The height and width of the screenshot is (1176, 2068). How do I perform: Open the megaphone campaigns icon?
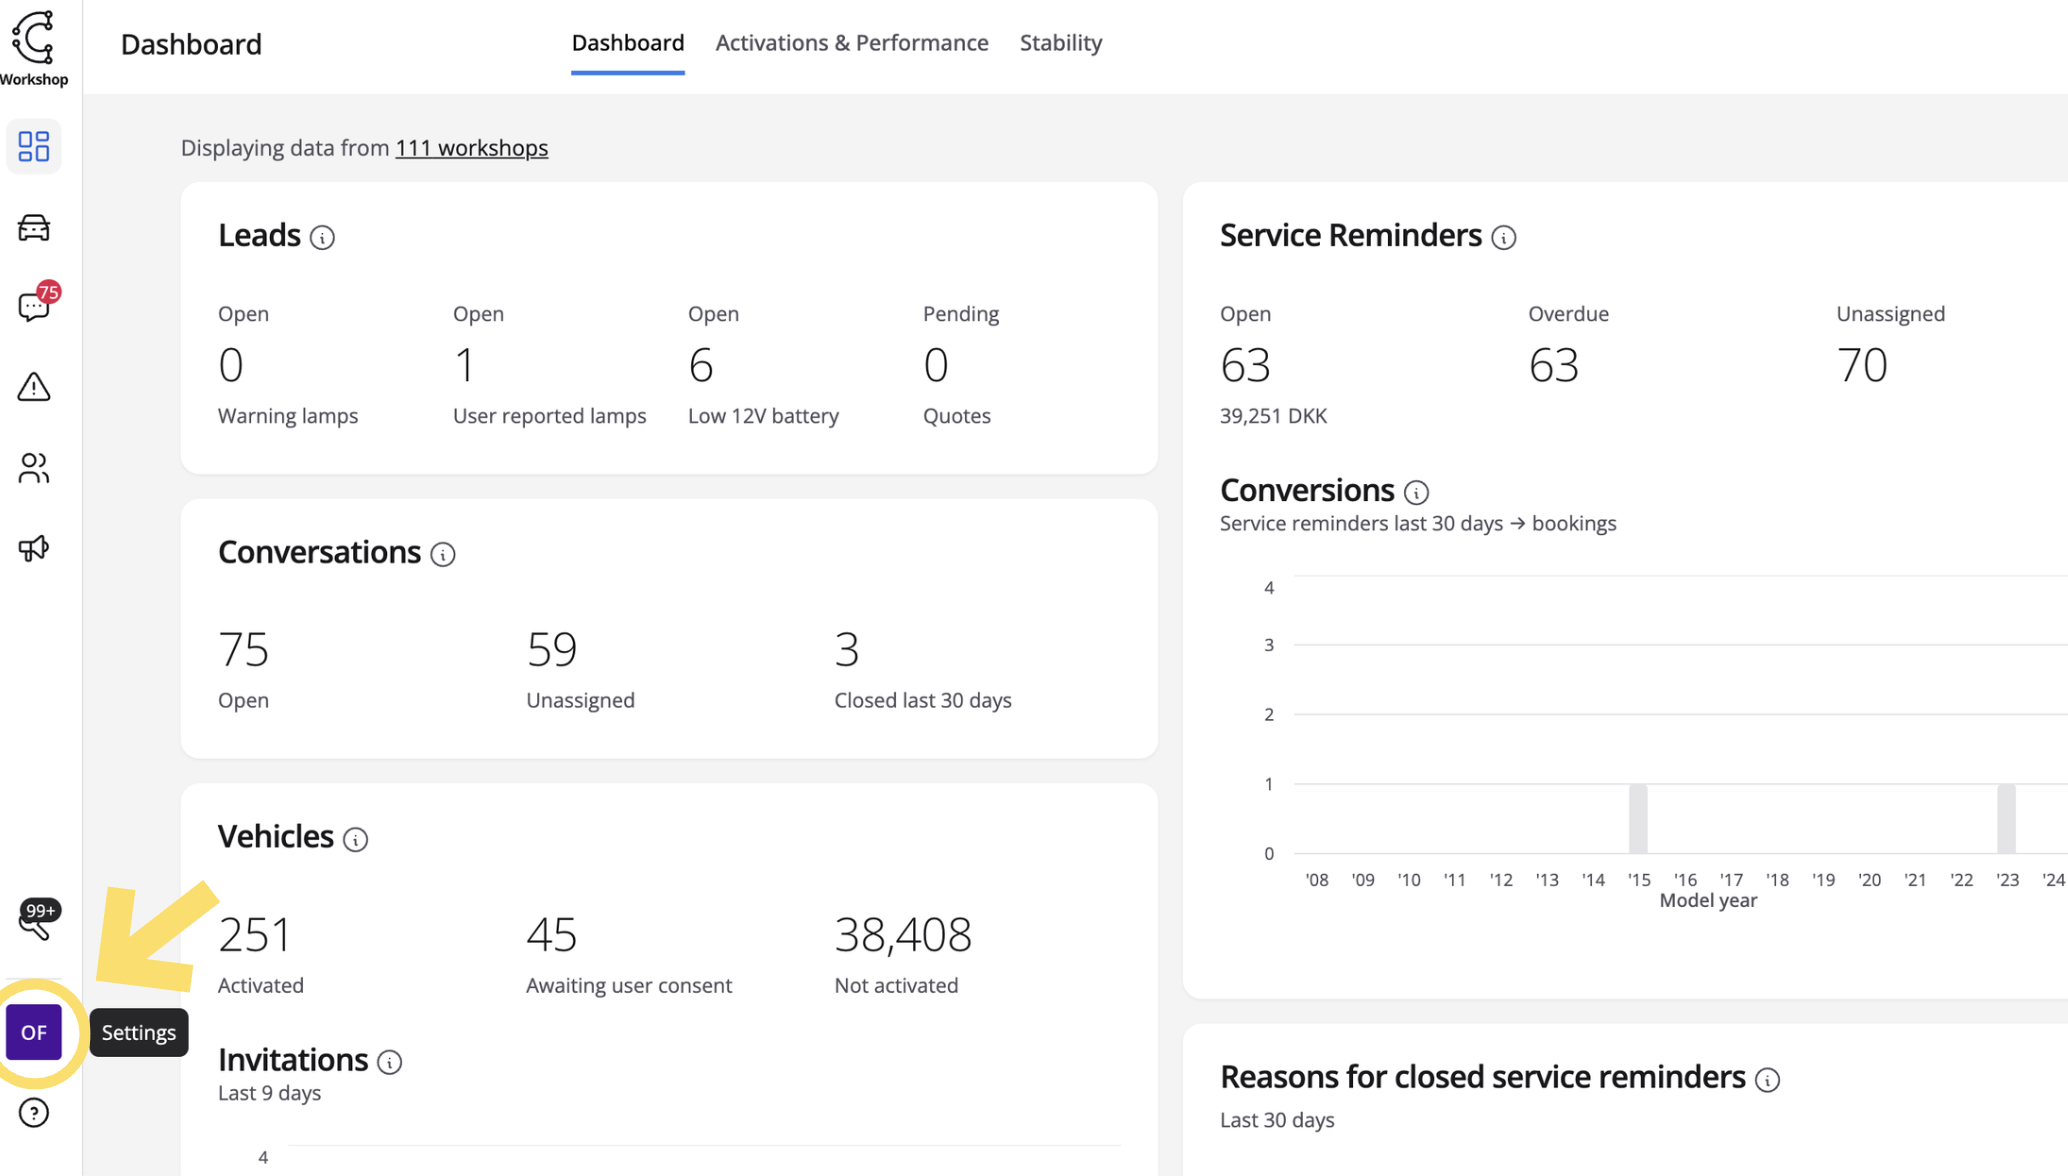pyautogui.click(x=34, y=548)
